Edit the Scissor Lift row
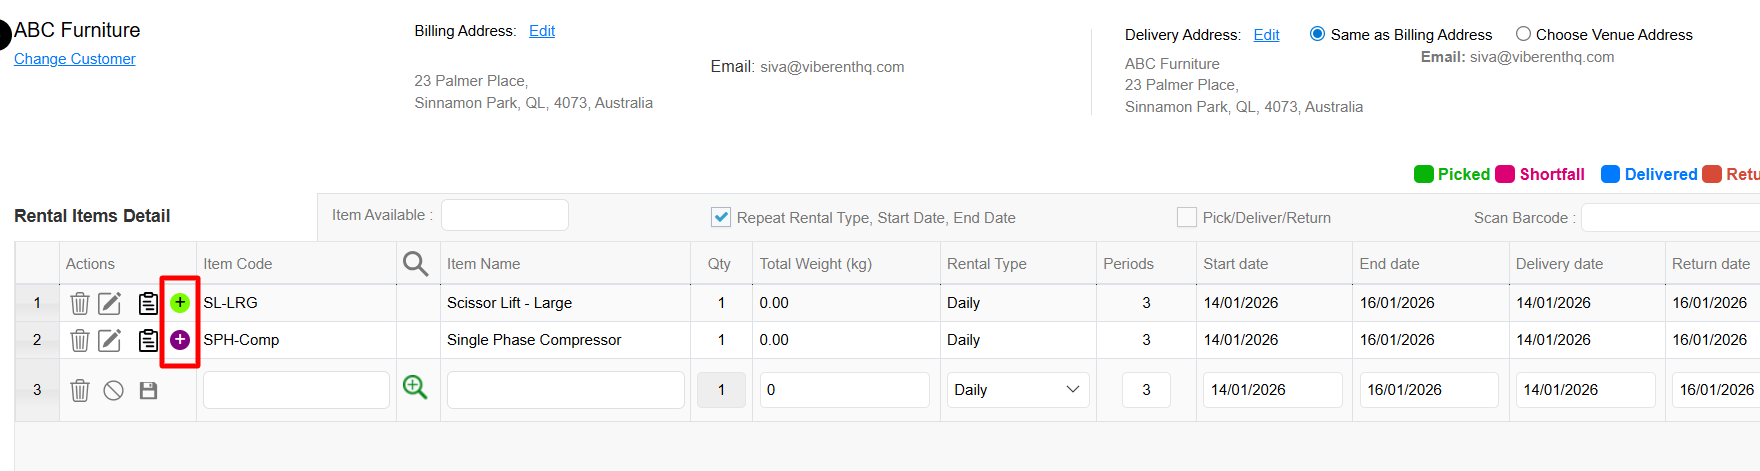Image resolution: width=1760 pixels, height=471 pixels. click(110, 303)
